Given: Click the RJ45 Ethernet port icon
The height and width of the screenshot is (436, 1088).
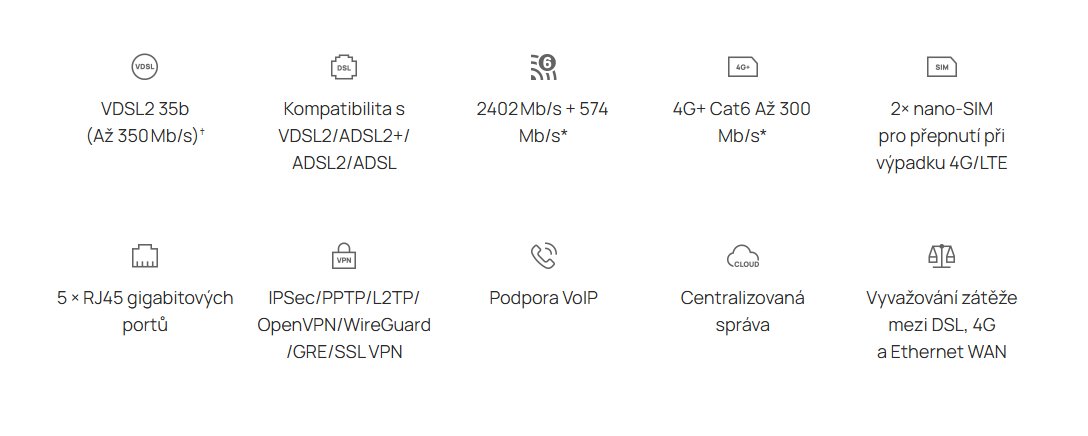Looking at the screenshot, I should pyautogui.click(x=145, y=256).
